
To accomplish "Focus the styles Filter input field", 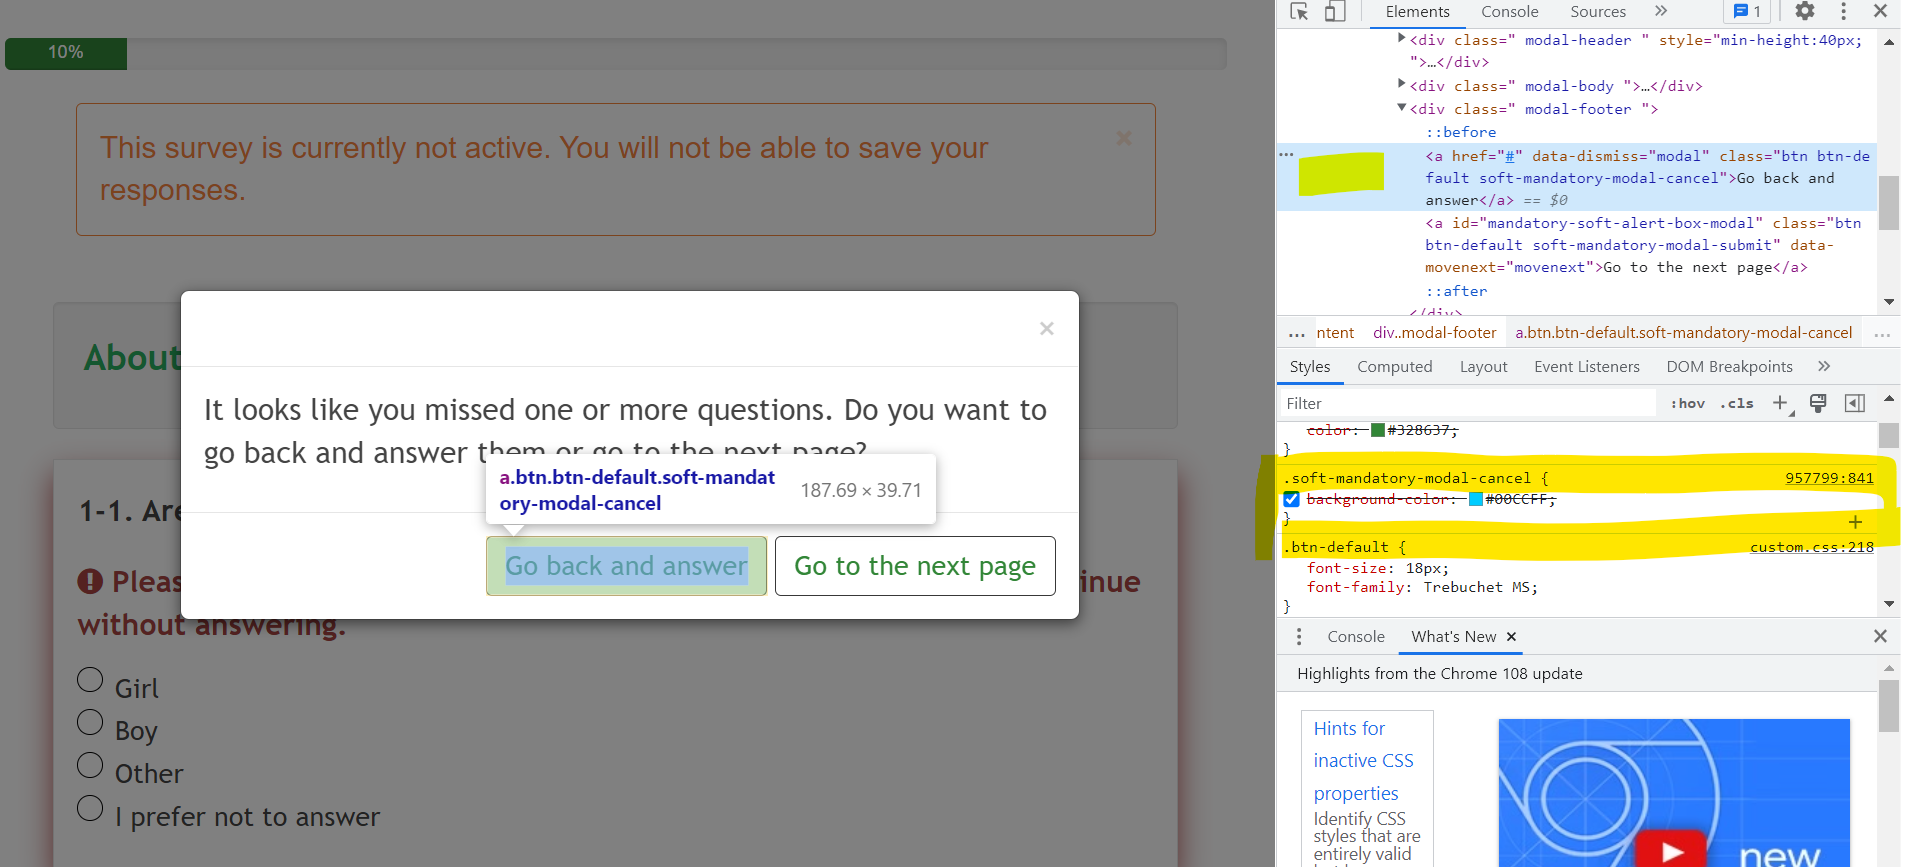I will point(1467,403).
